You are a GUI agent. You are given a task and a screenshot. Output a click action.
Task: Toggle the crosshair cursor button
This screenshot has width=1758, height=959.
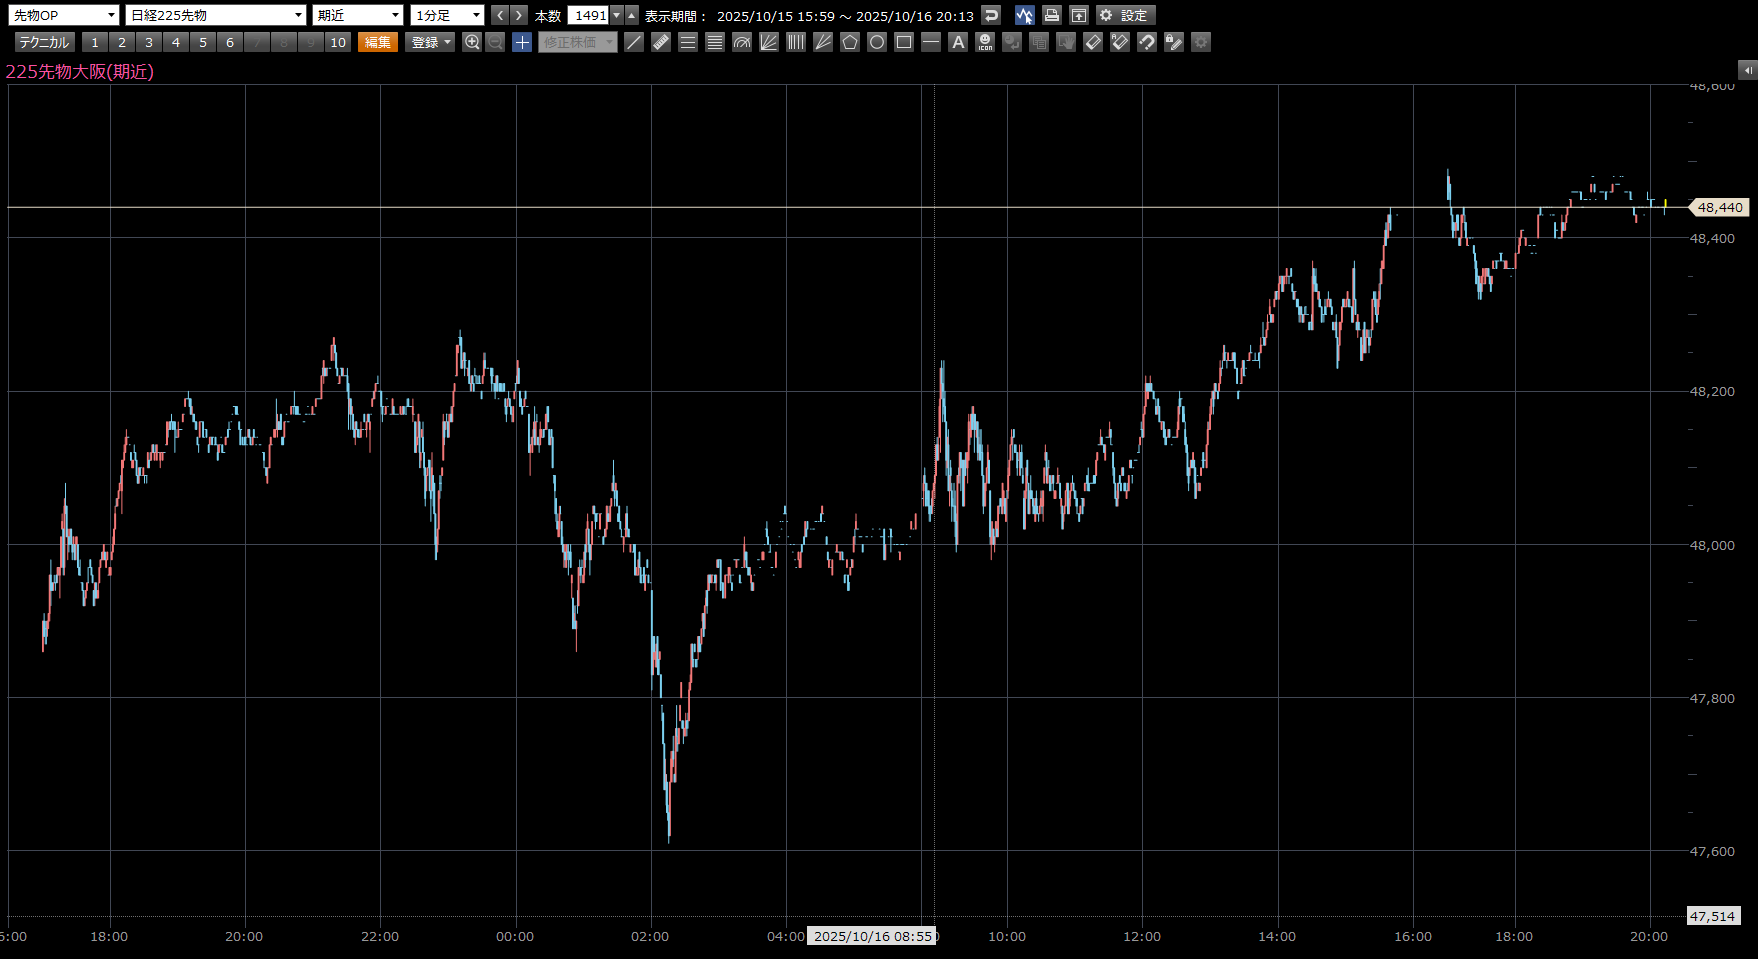(x=522, y=42)
